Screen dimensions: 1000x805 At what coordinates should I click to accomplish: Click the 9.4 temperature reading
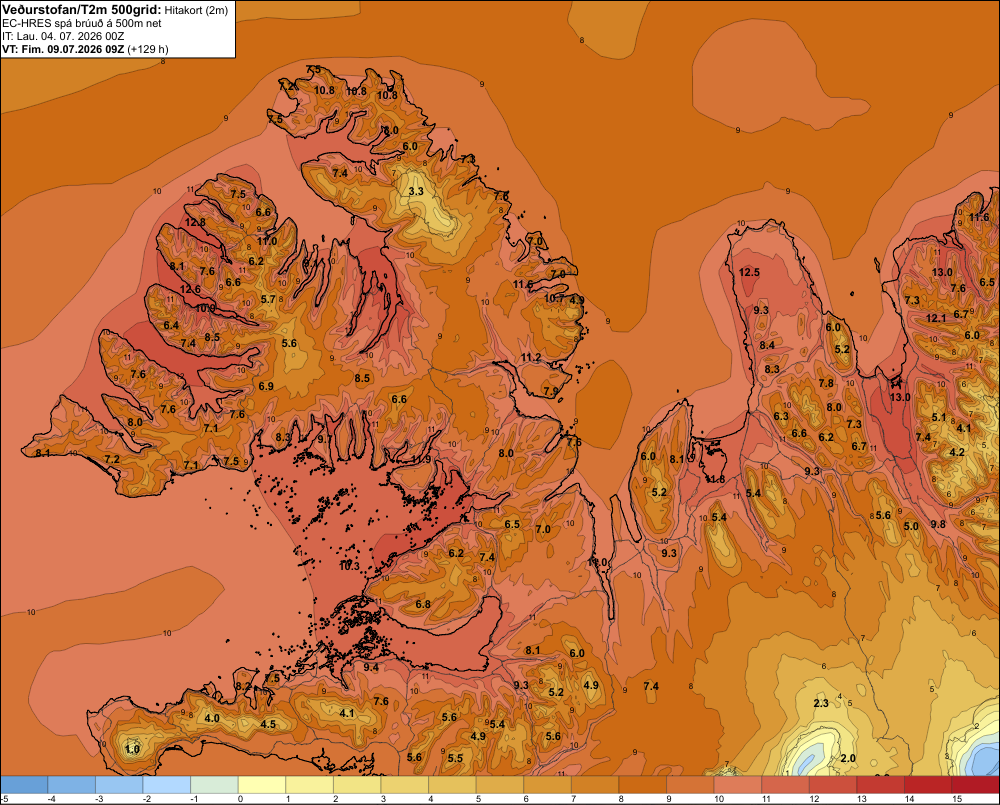pyautogui.click(x=371, y=667)
